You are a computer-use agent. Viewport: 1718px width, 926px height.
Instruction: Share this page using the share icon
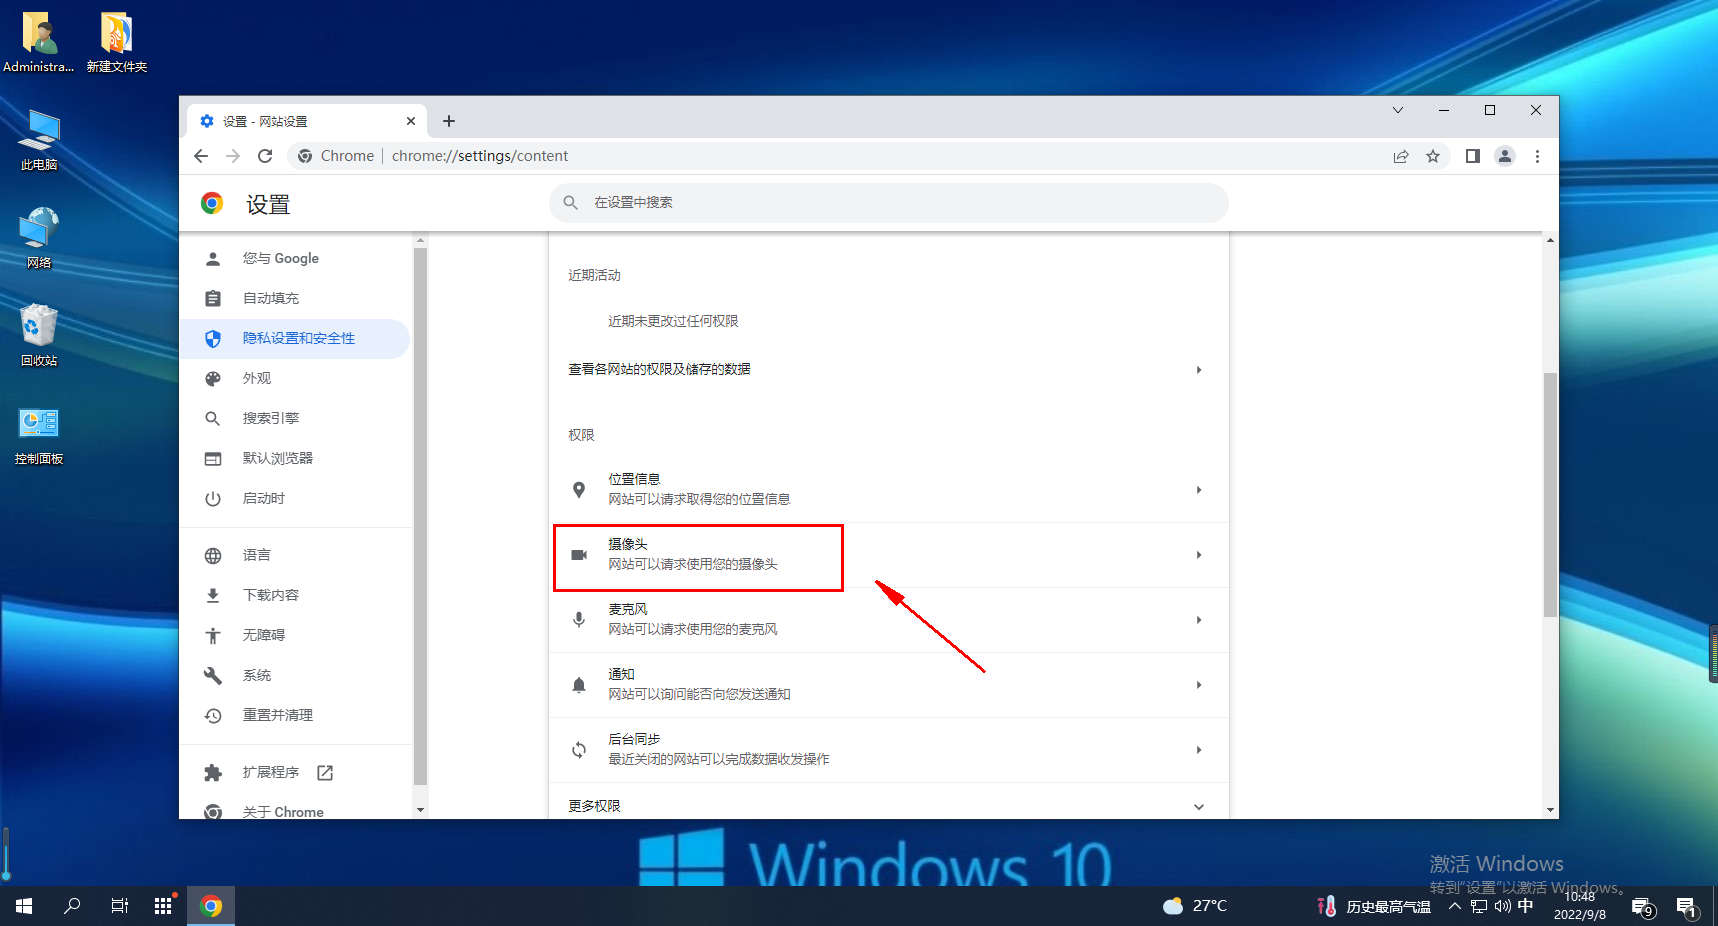pyautogui.click(x=1401, y=156)
